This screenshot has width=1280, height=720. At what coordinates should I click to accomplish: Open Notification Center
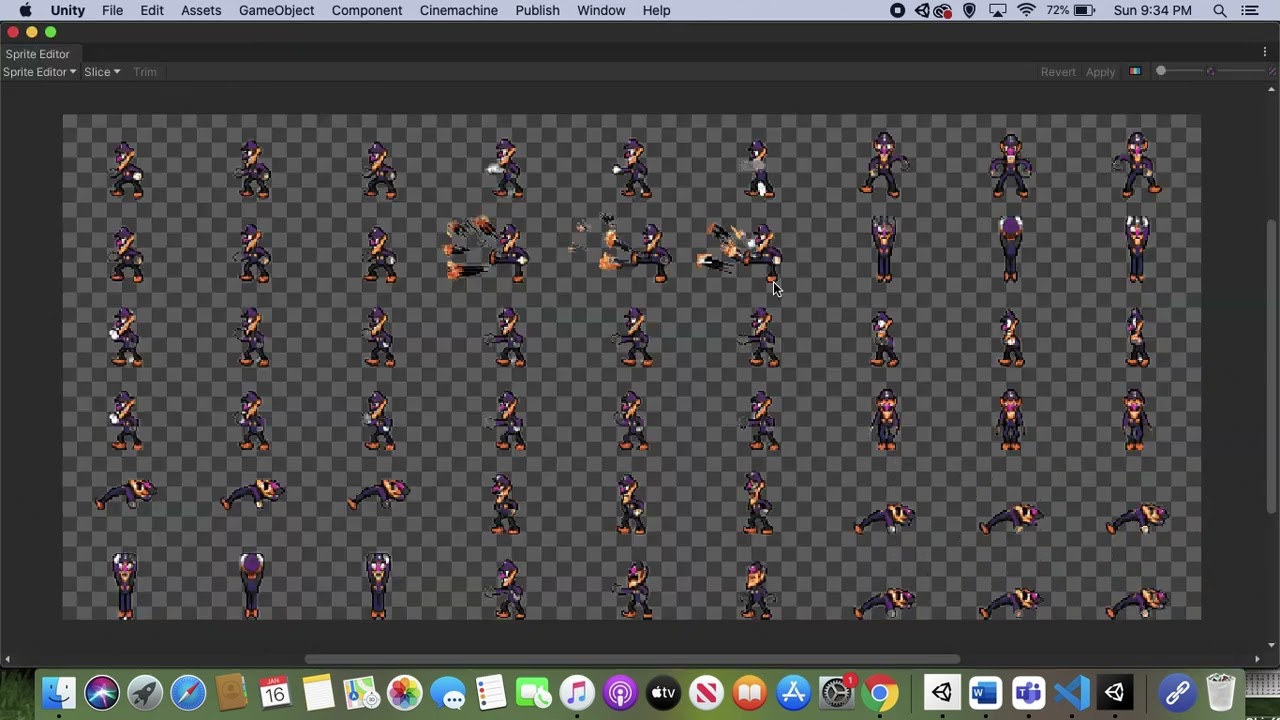point(1250,10)
